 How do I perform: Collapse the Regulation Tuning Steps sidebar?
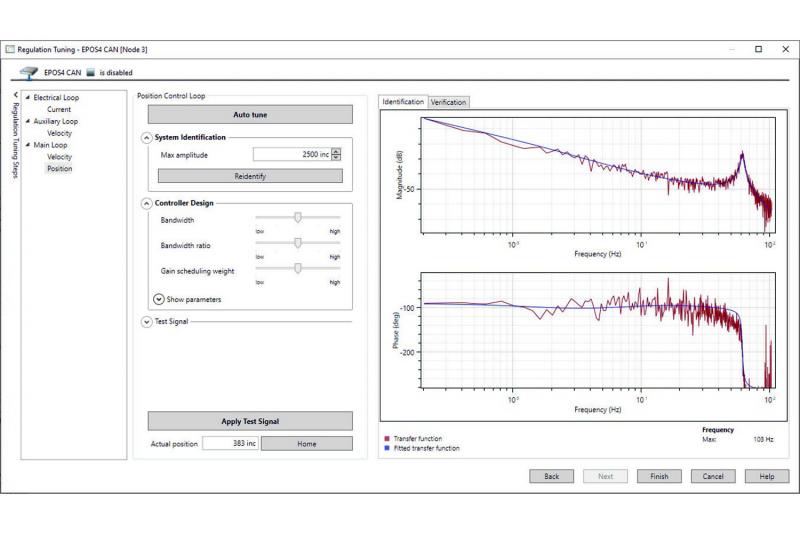(x=15, y=95)
